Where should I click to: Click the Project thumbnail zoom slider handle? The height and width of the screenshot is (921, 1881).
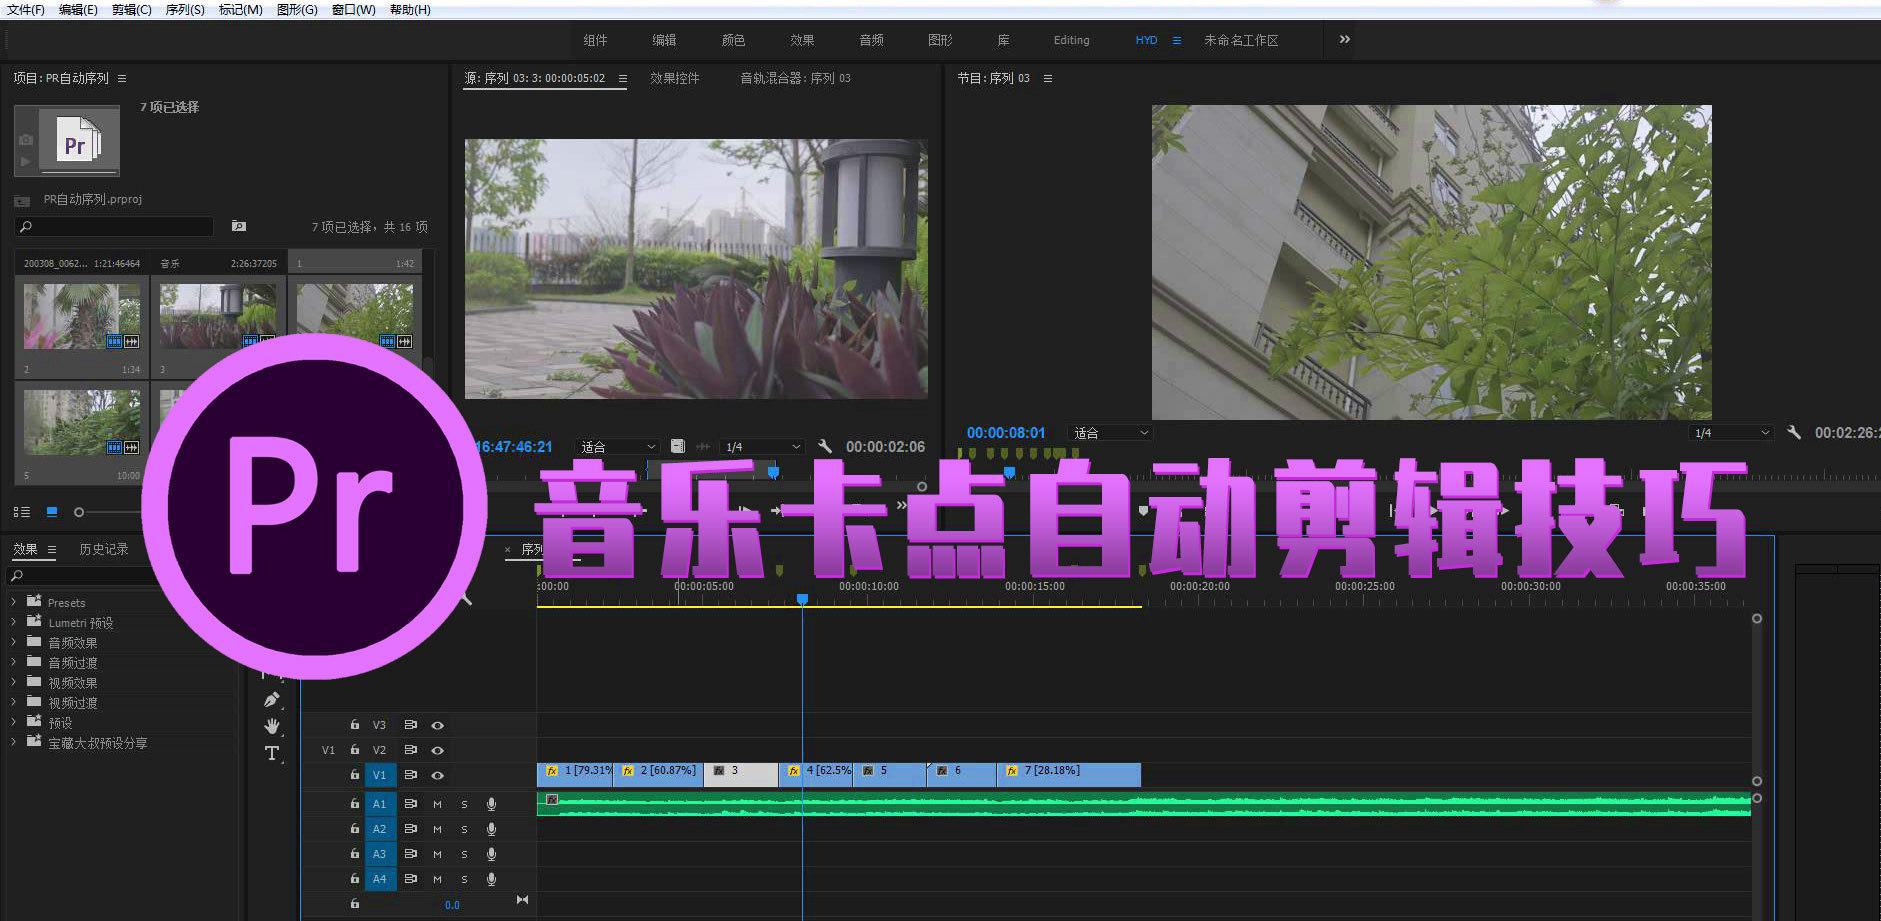coord(79,512)
